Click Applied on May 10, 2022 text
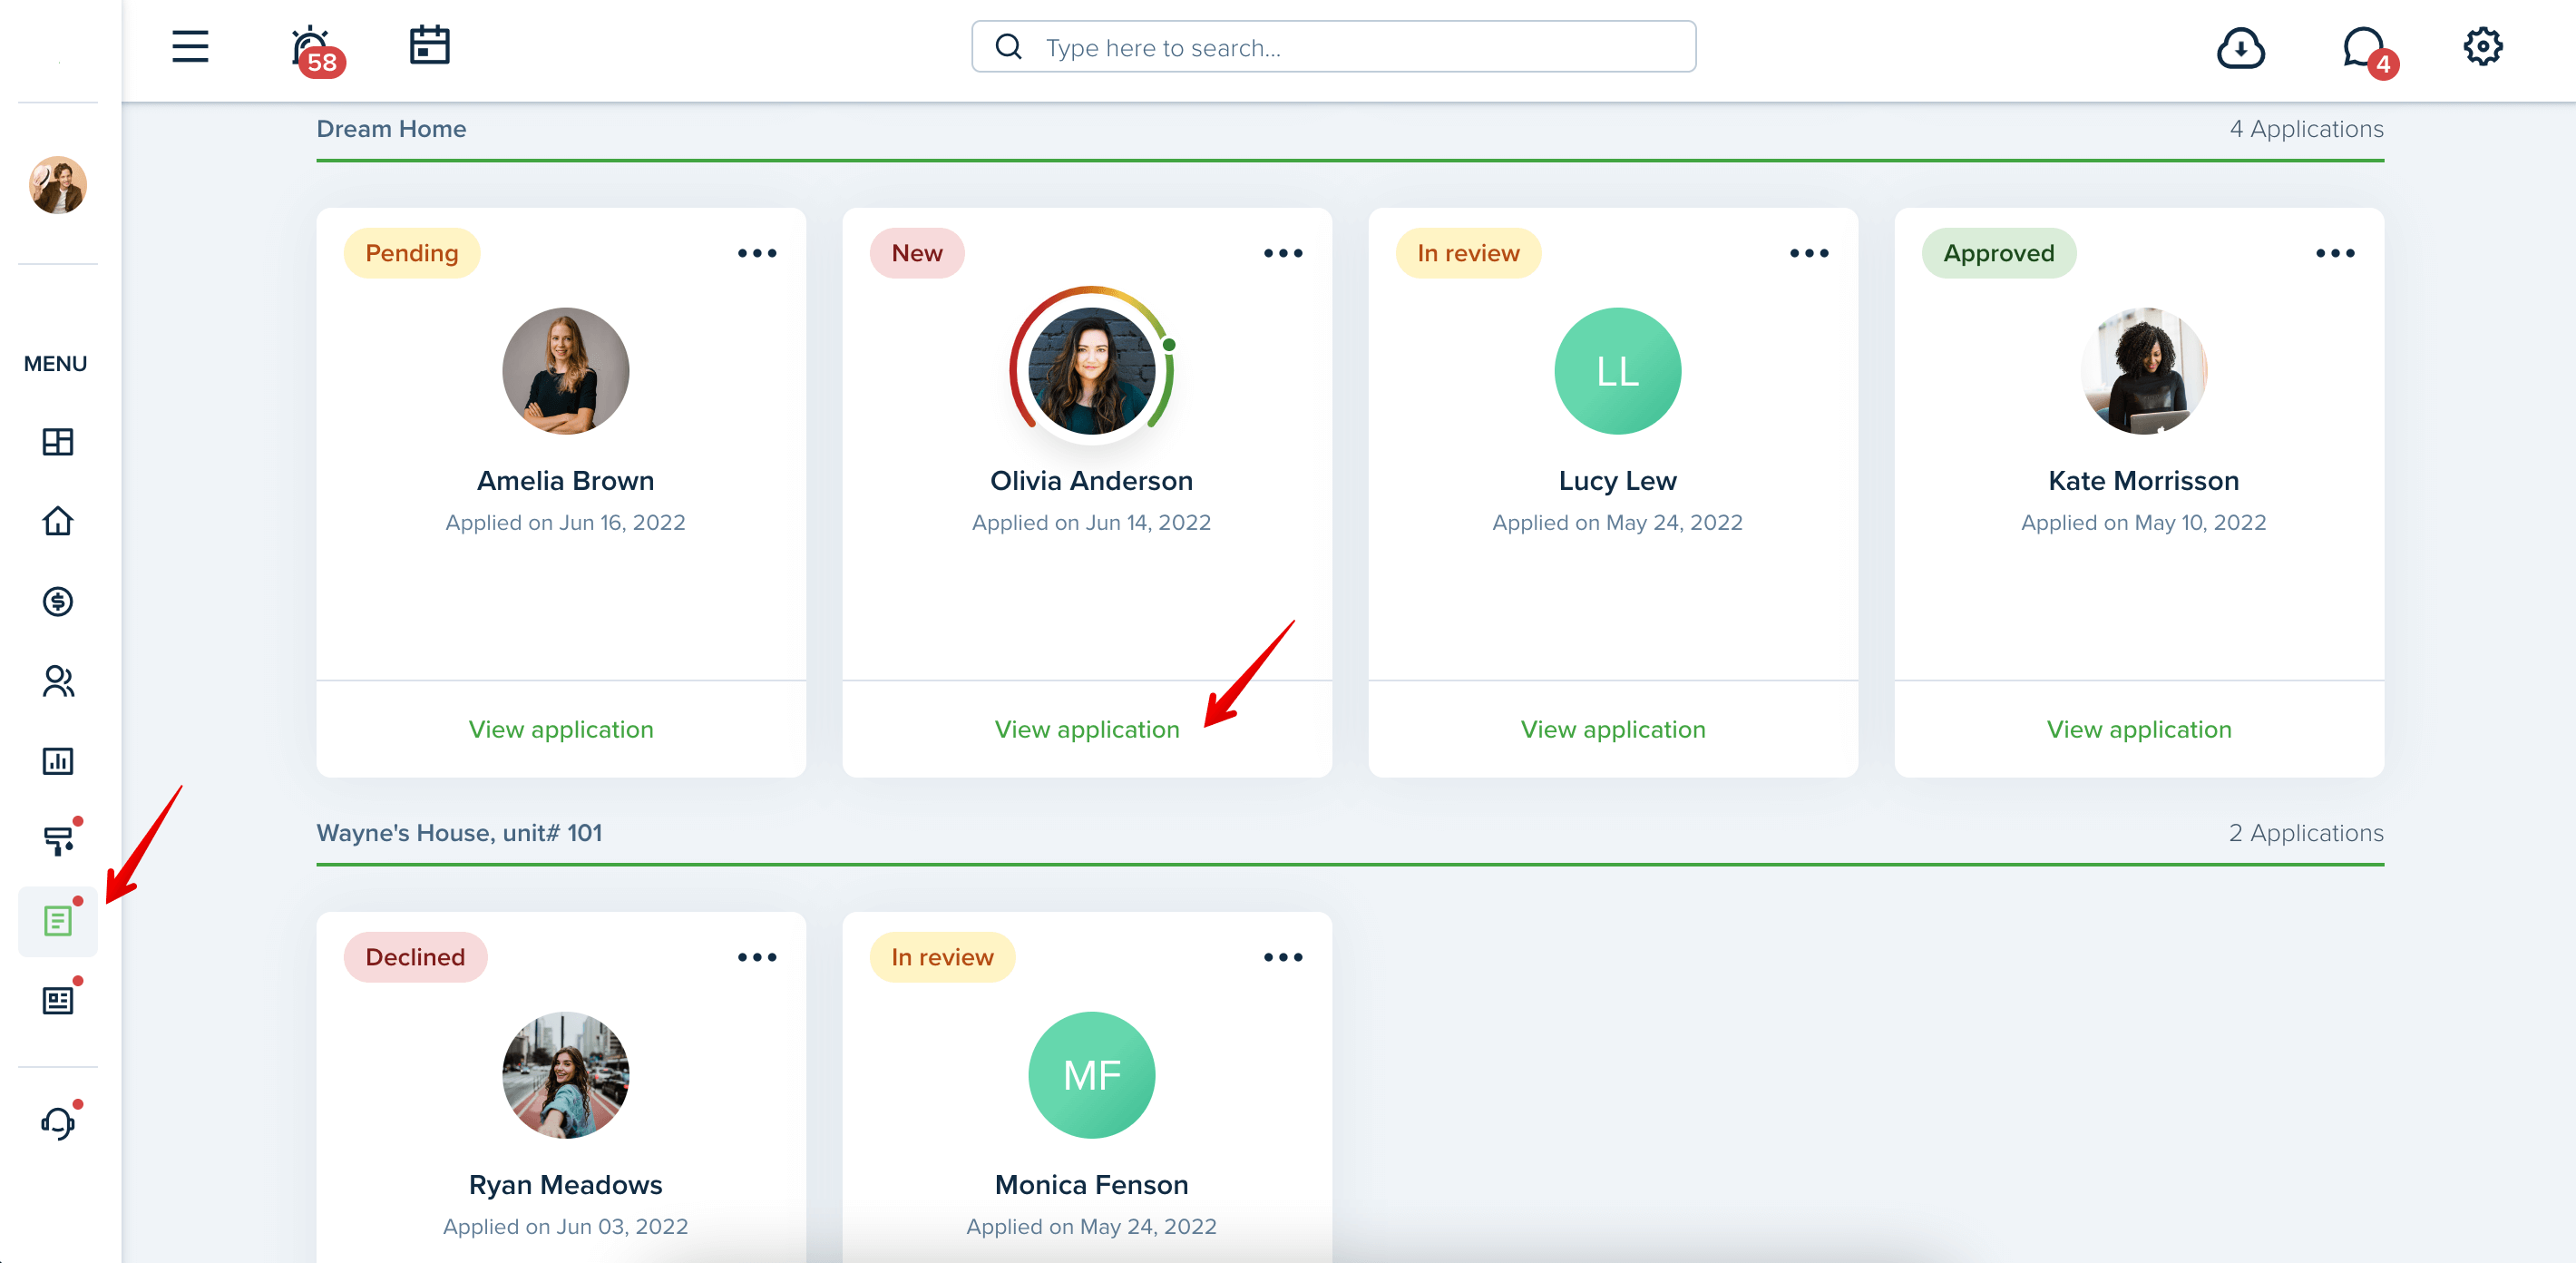 tap(2143, 523)
